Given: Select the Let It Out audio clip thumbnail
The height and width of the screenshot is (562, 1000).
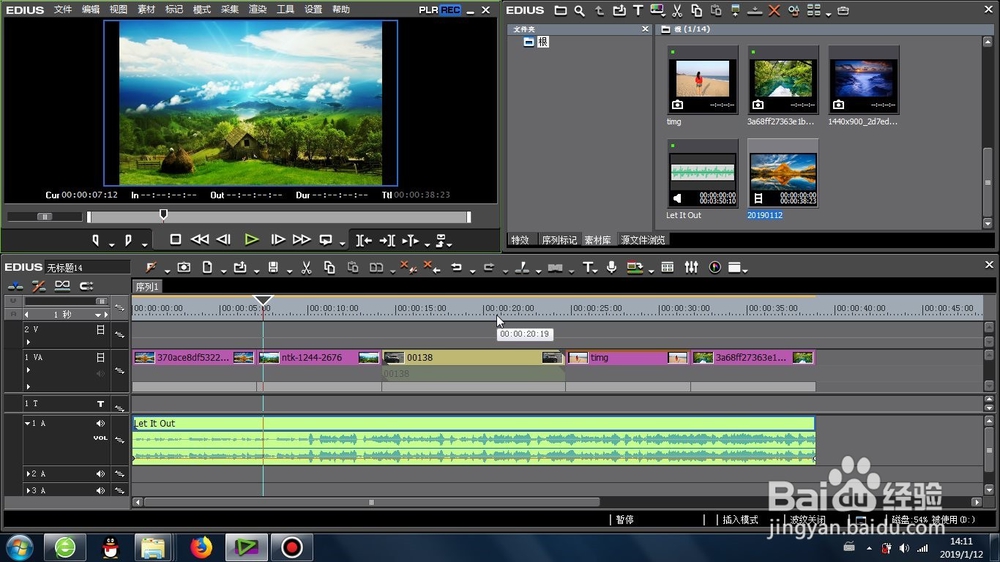Looking at the screenshot, I should [702, 174].
